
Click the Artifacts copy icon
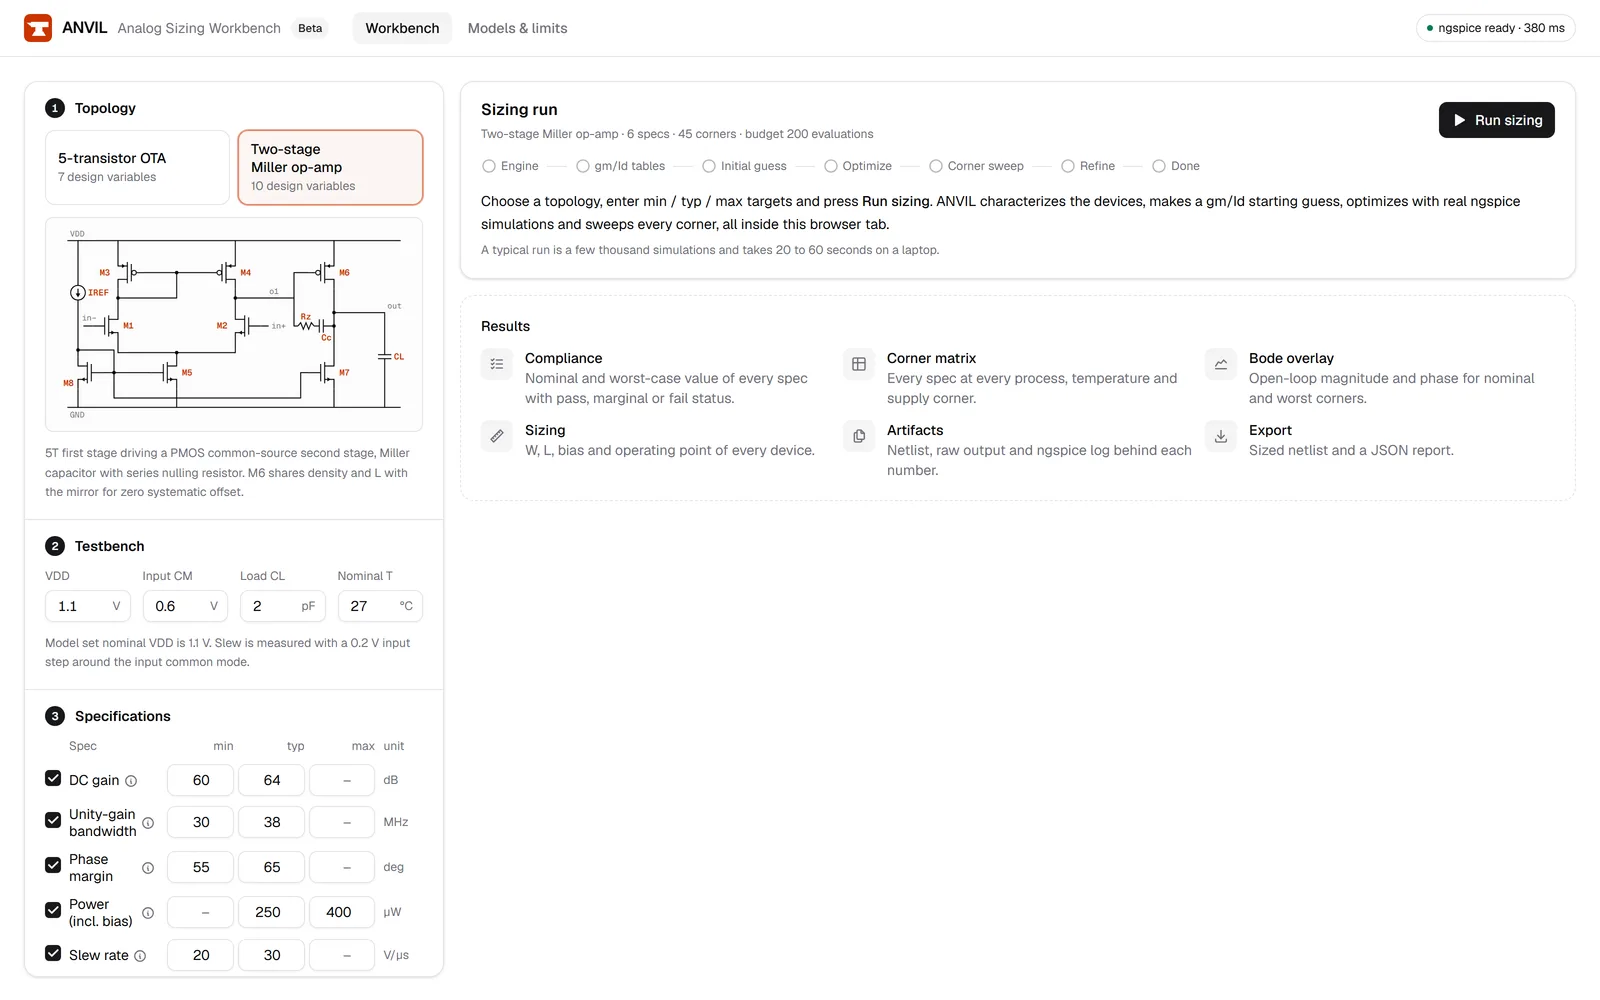click(x=859, y=436)
